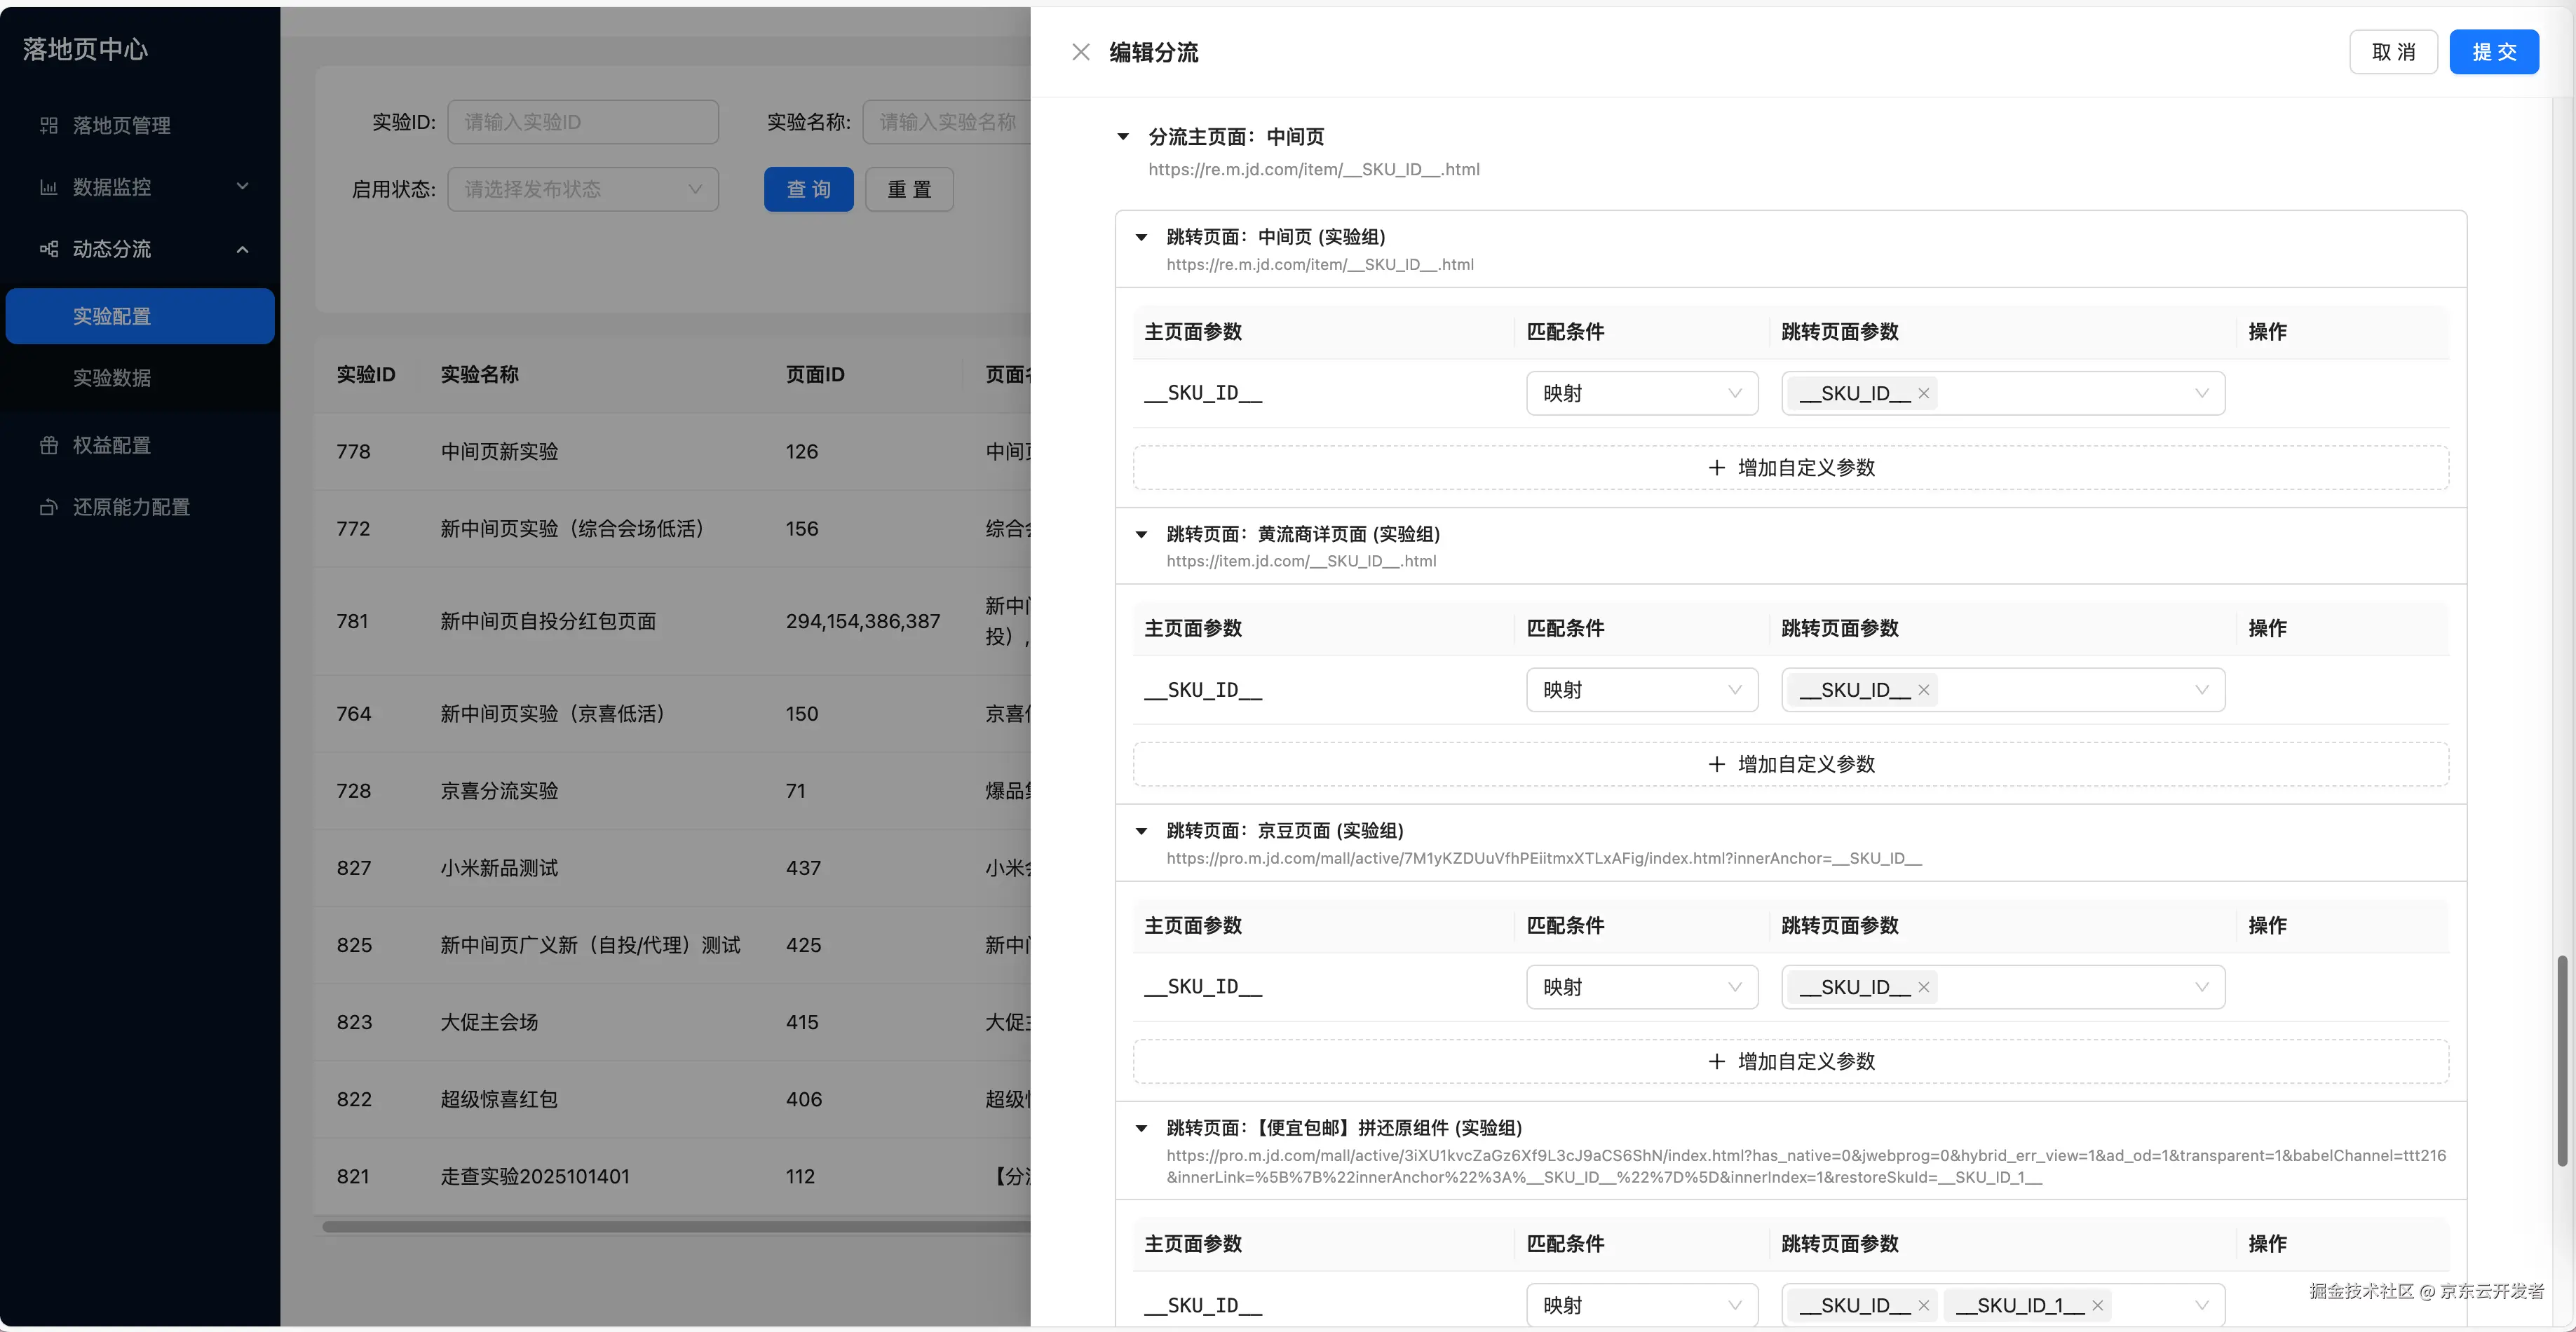Close the 编辑分流 drawer with the X icon
The image size is (2576, 1332).
(1081, 51)
